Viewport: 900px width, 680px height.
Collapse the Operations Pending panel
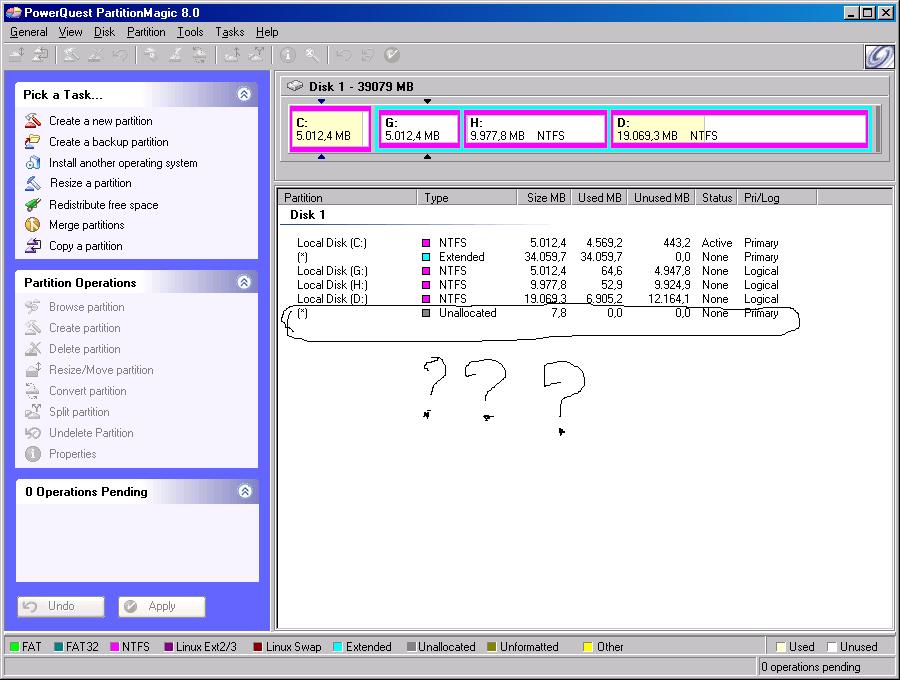[x=245, y=491]
